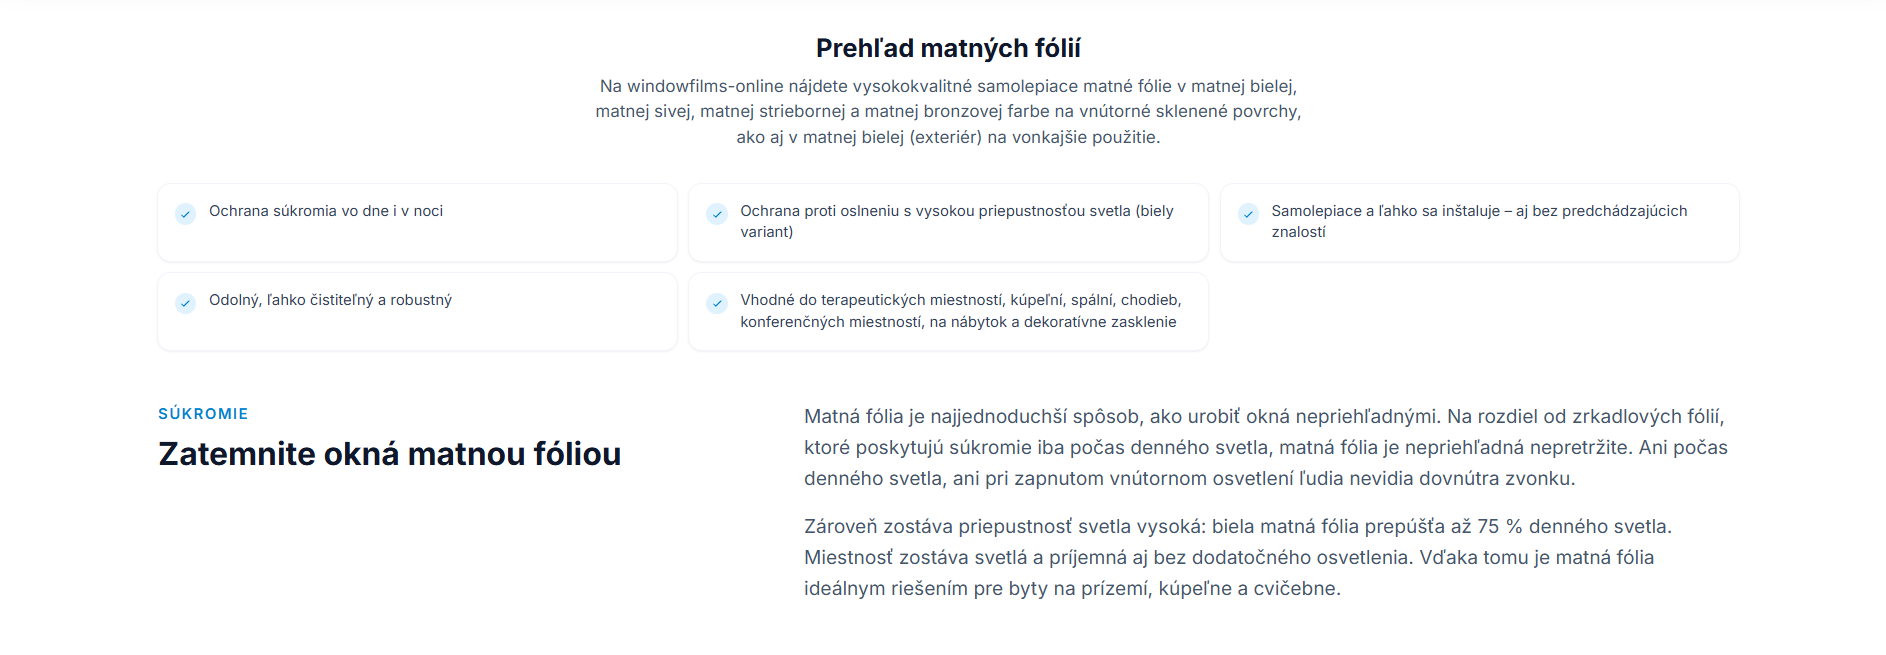Click the checkmark icon beside 'Samolepiace a ľahko sa inštaluje'
Screen dimensions: 1886x655
click(x=1247, y=214)
